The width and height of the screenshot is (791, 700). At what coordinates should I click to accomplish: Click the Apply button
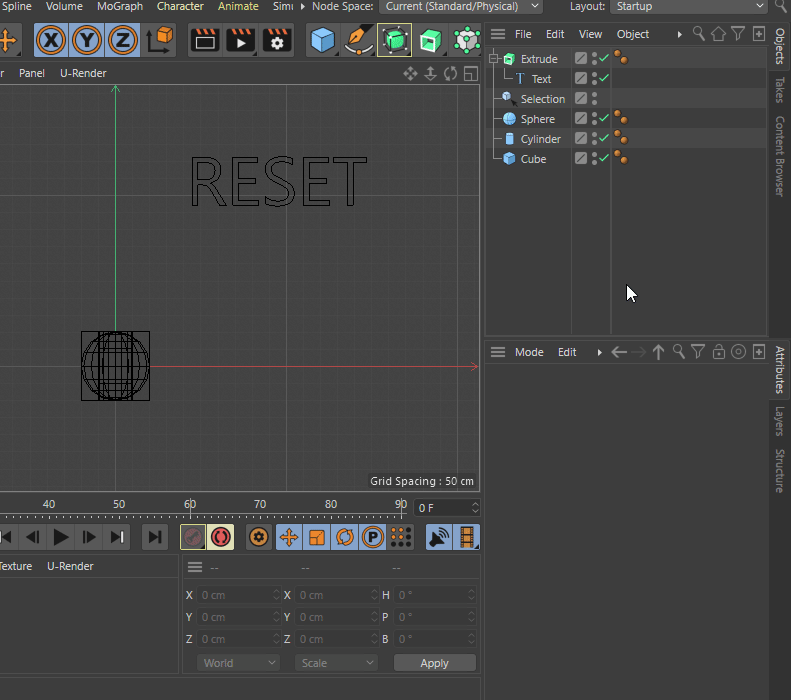(434, 663)
